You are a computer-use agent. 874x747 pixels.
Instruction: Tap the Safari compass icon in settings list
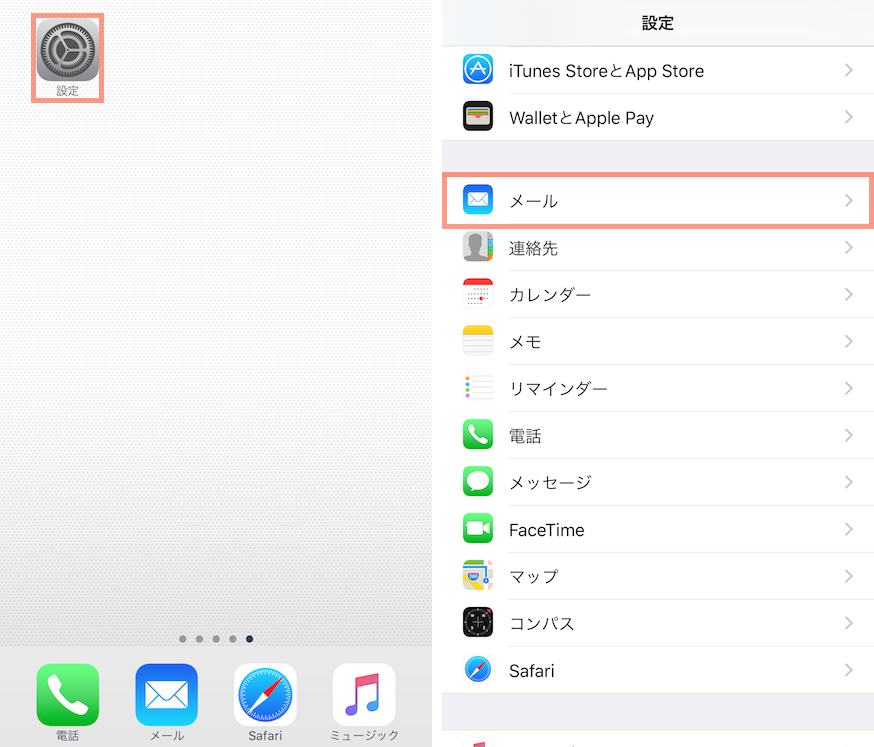478,669
